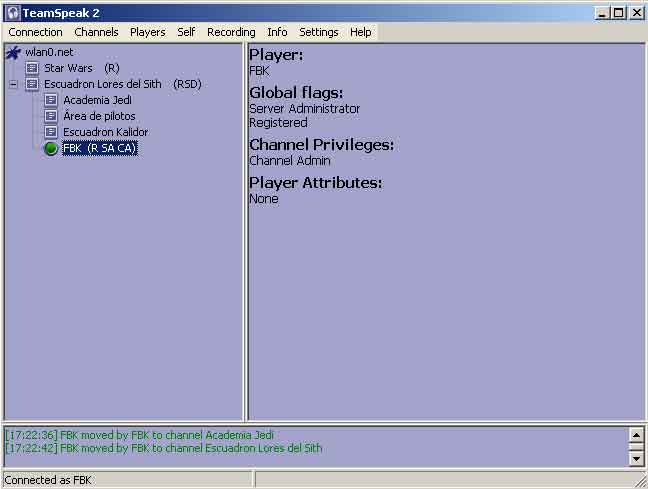This screenshot has height=489, width=648.
Task: Select the wlan0.net server entry
Action: tap(49, 52)
